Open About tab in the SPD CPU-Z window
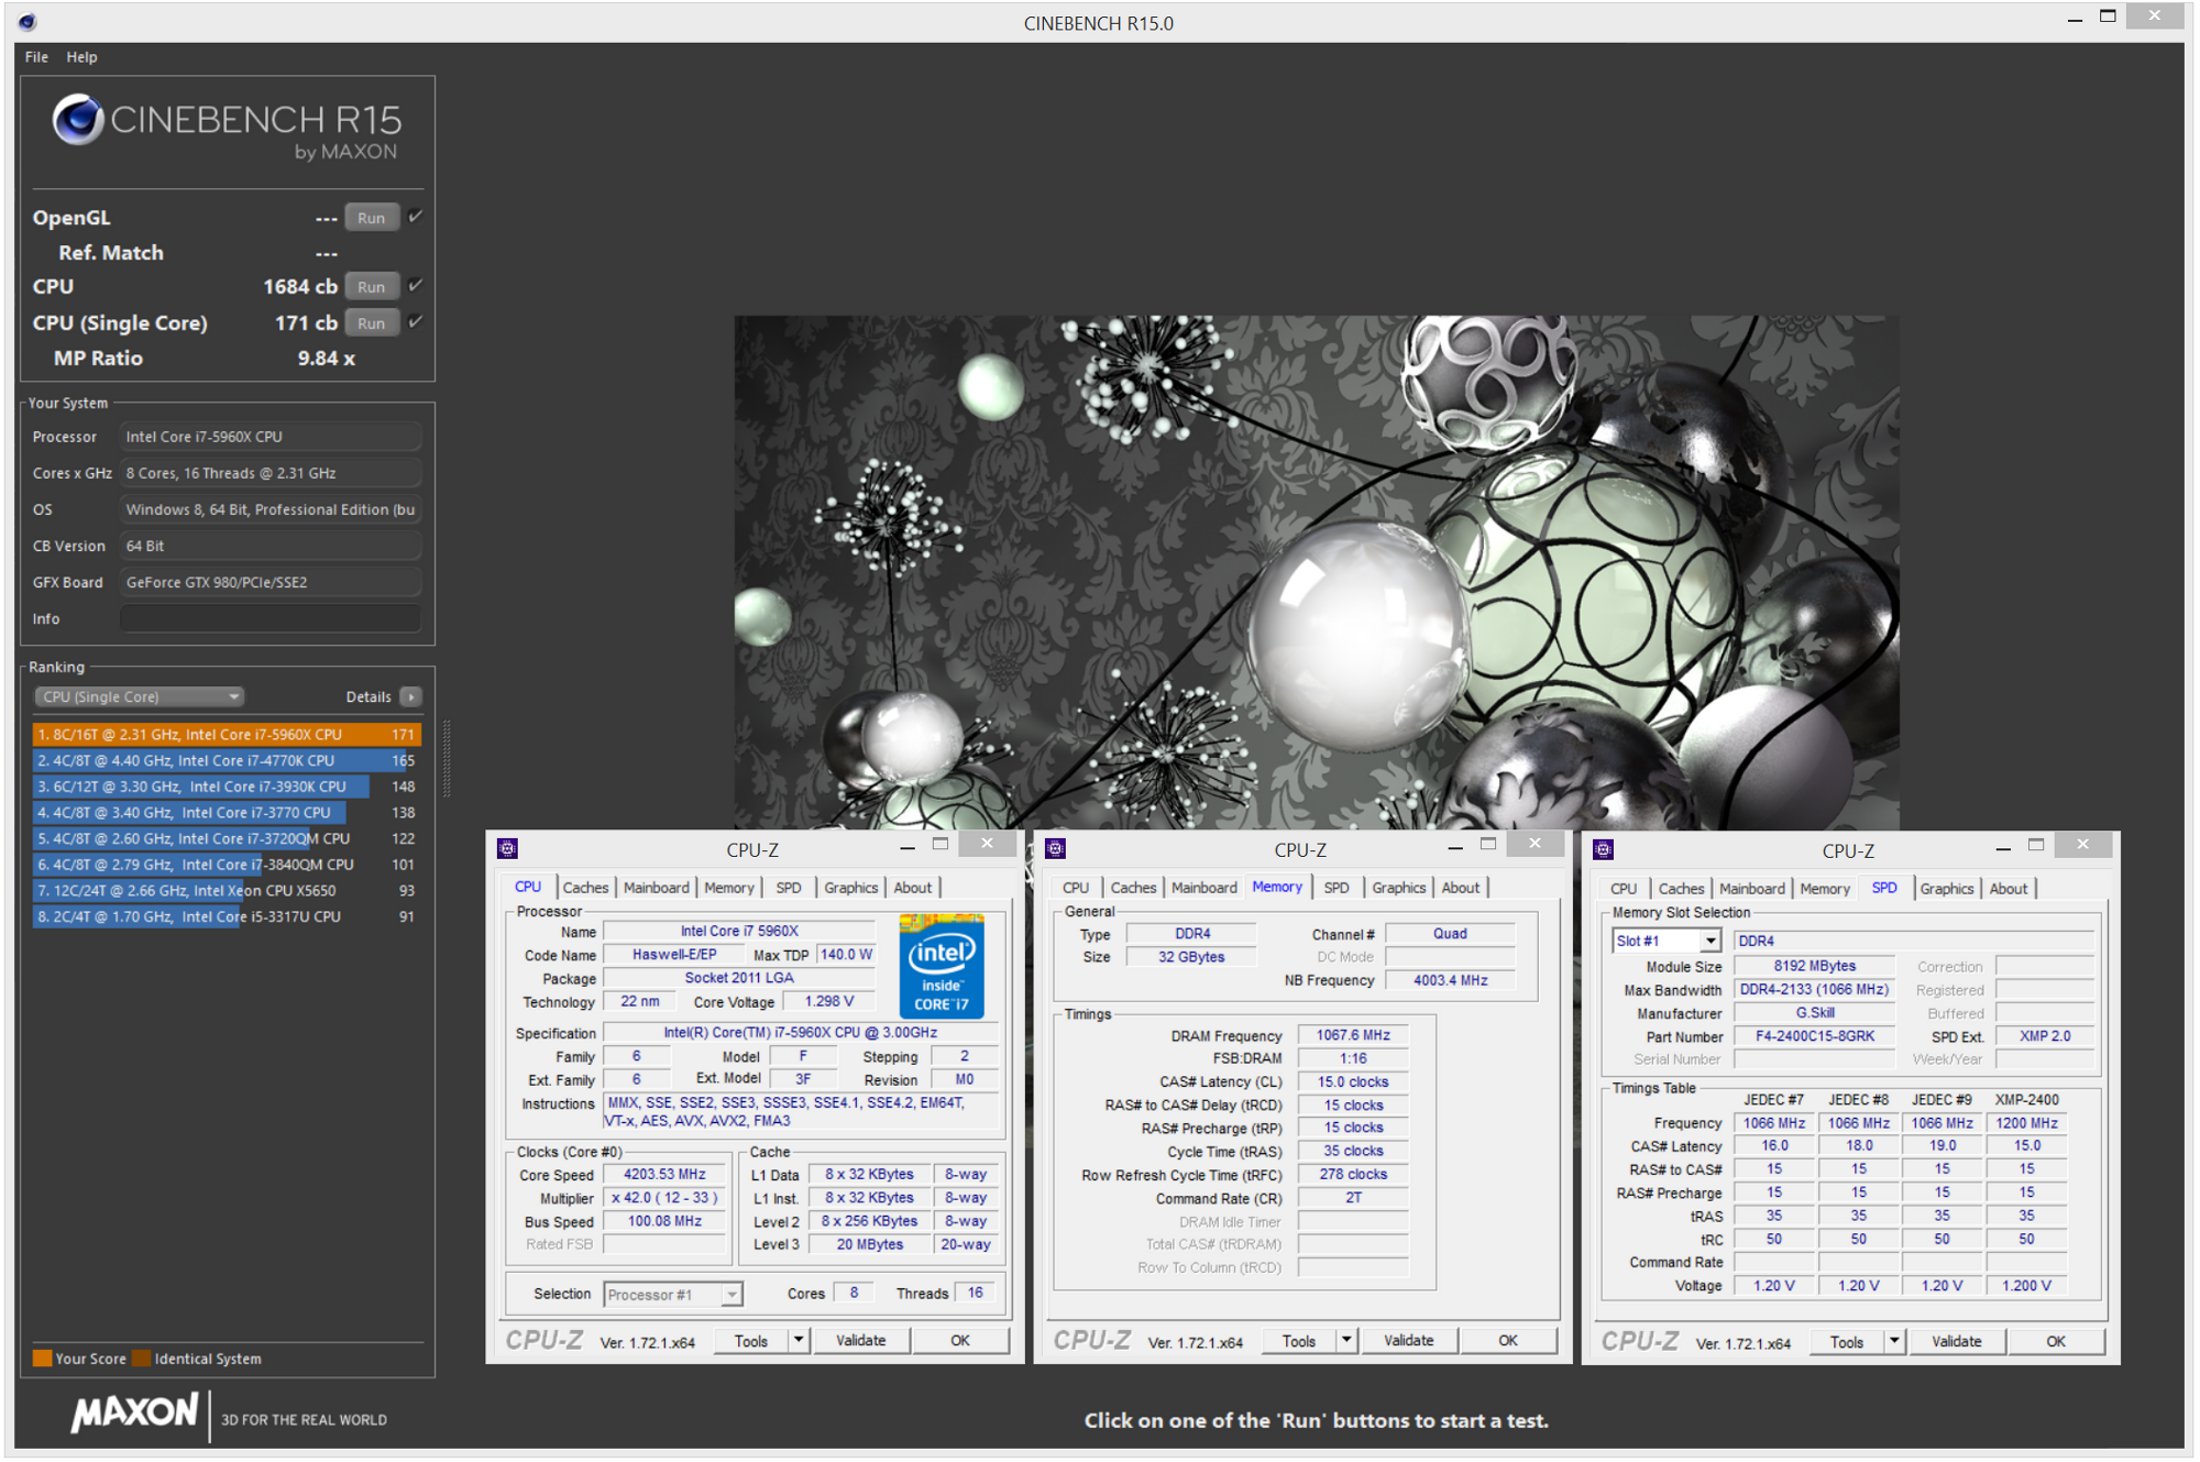The height and width of the screenshot is (1462, 2200). click(2008, 888)
